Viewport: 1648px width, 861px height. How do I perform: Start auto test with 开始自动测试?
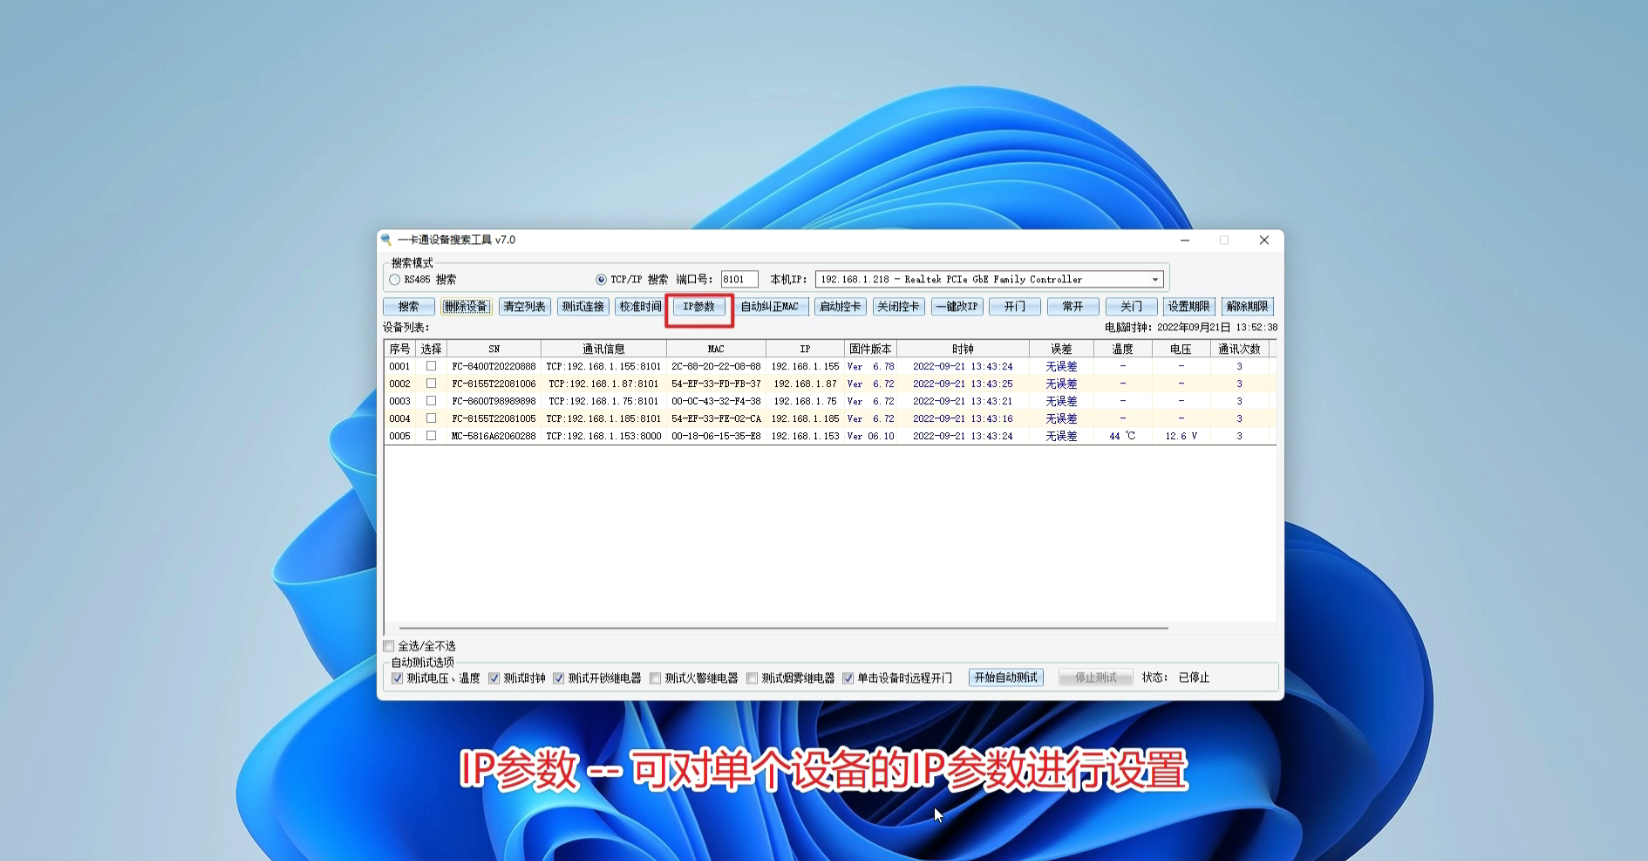(1006, 678)
